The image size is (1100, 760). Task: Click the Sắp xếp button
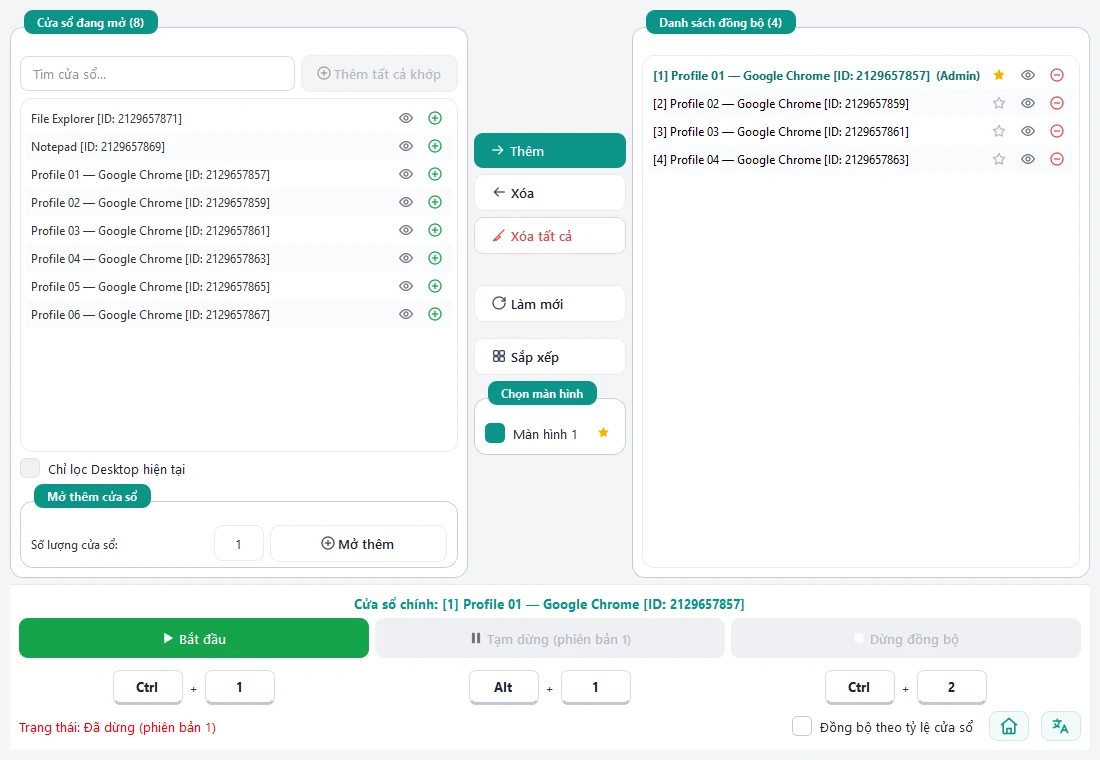pos(550,357)
